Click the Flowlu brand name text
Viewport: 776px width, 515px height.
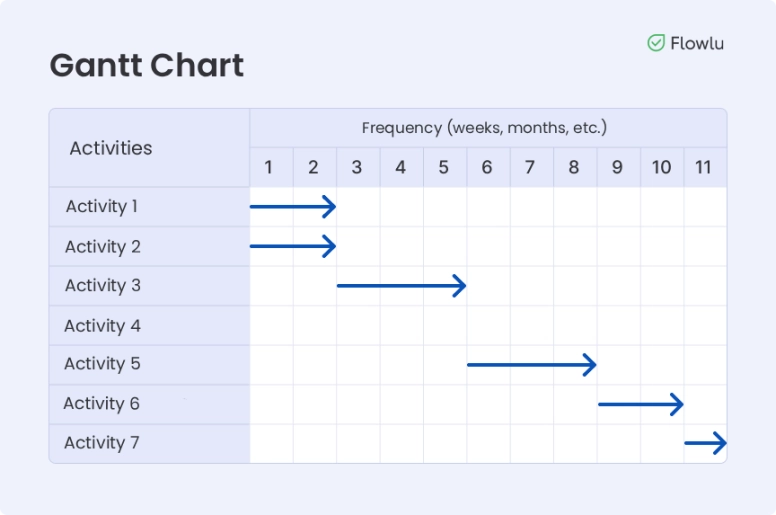click(697, 43)
